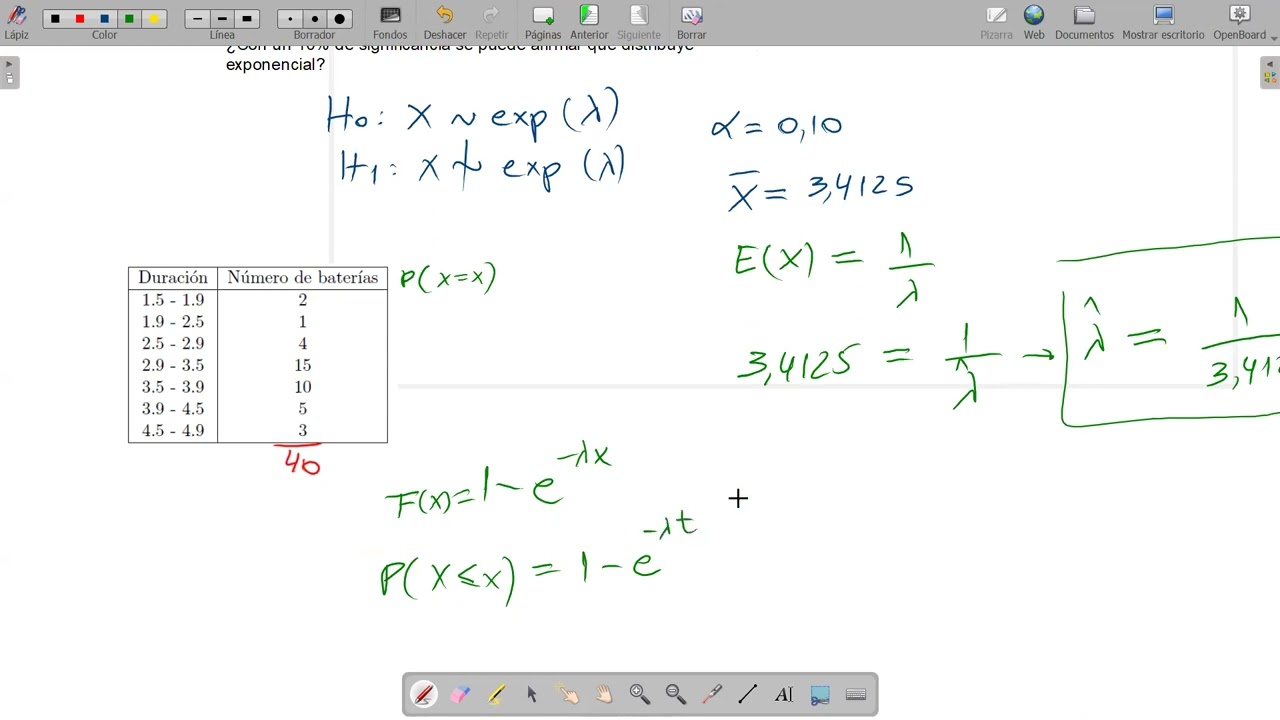The width and height of the screenshot is (1280, 720).
Task: Open the Documentos manager
Action: [1084, 22]
